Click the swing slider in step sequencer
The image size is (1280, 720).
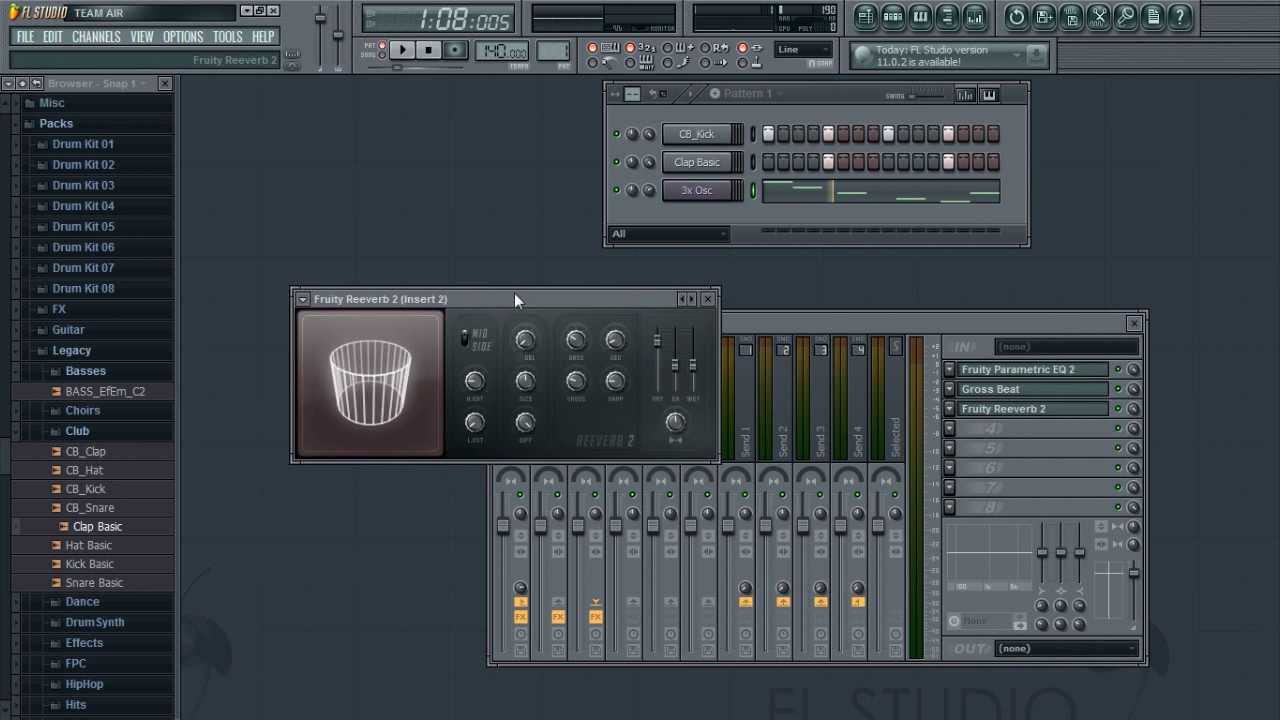tap(926, 96)
